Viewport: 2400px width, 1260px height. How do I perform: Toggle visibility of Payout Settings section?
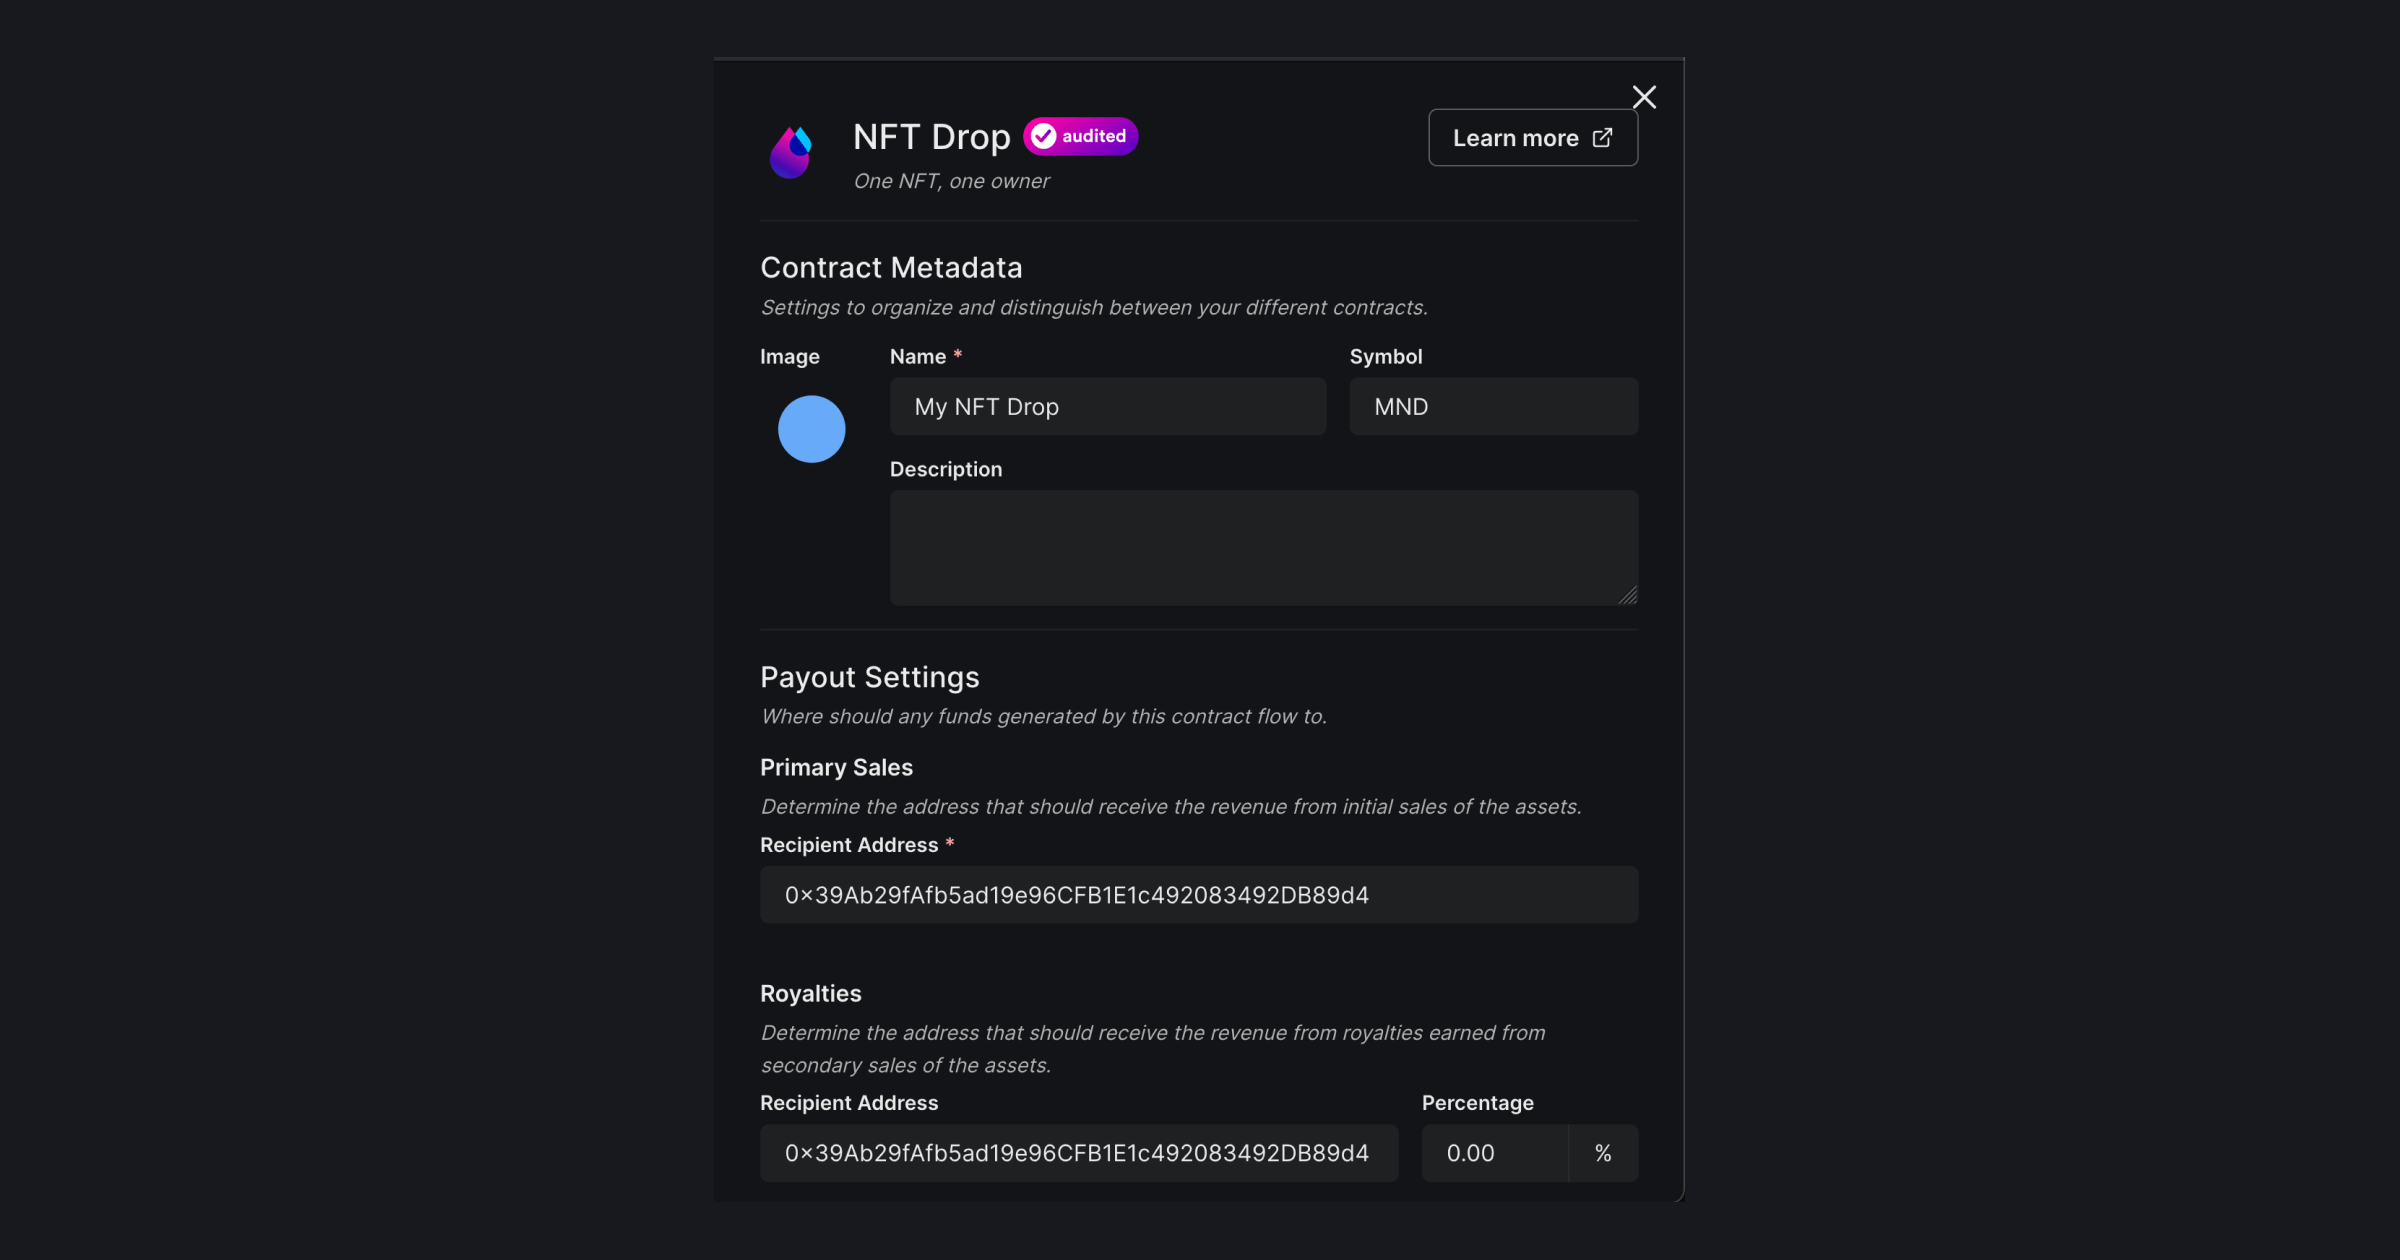(x=870, y=676)
